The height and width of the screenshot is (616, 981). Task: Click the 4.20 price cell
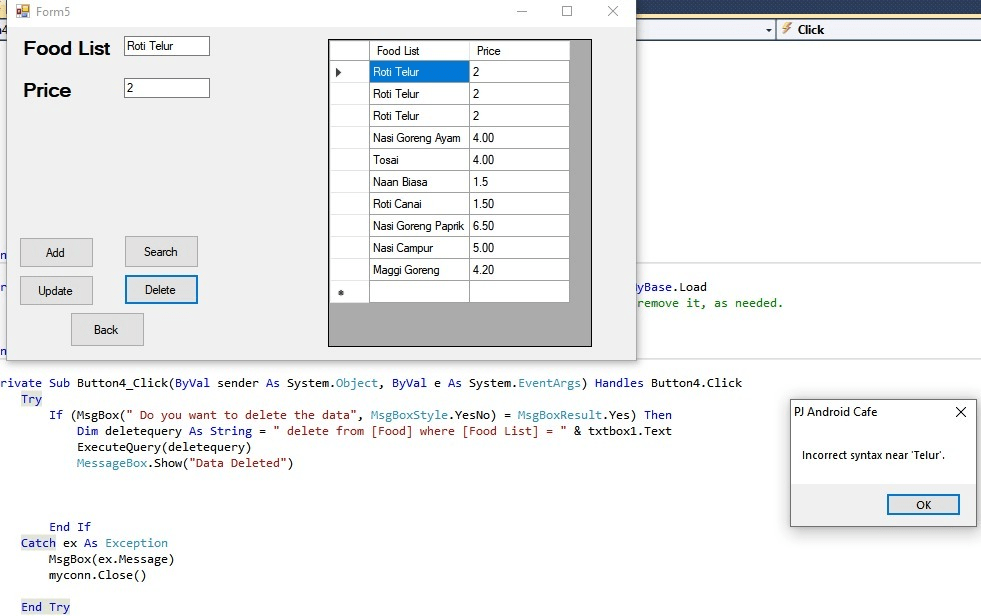point(519,270)
